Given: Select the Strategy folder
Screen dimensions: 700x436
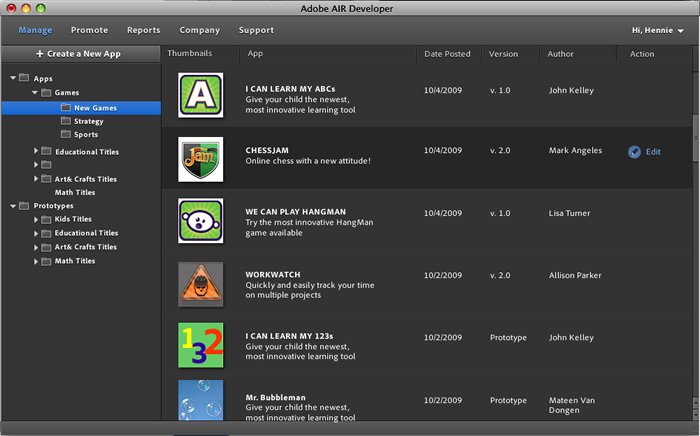Looking at the screenshot, I should pyautogui.click(x=89, y=121).
